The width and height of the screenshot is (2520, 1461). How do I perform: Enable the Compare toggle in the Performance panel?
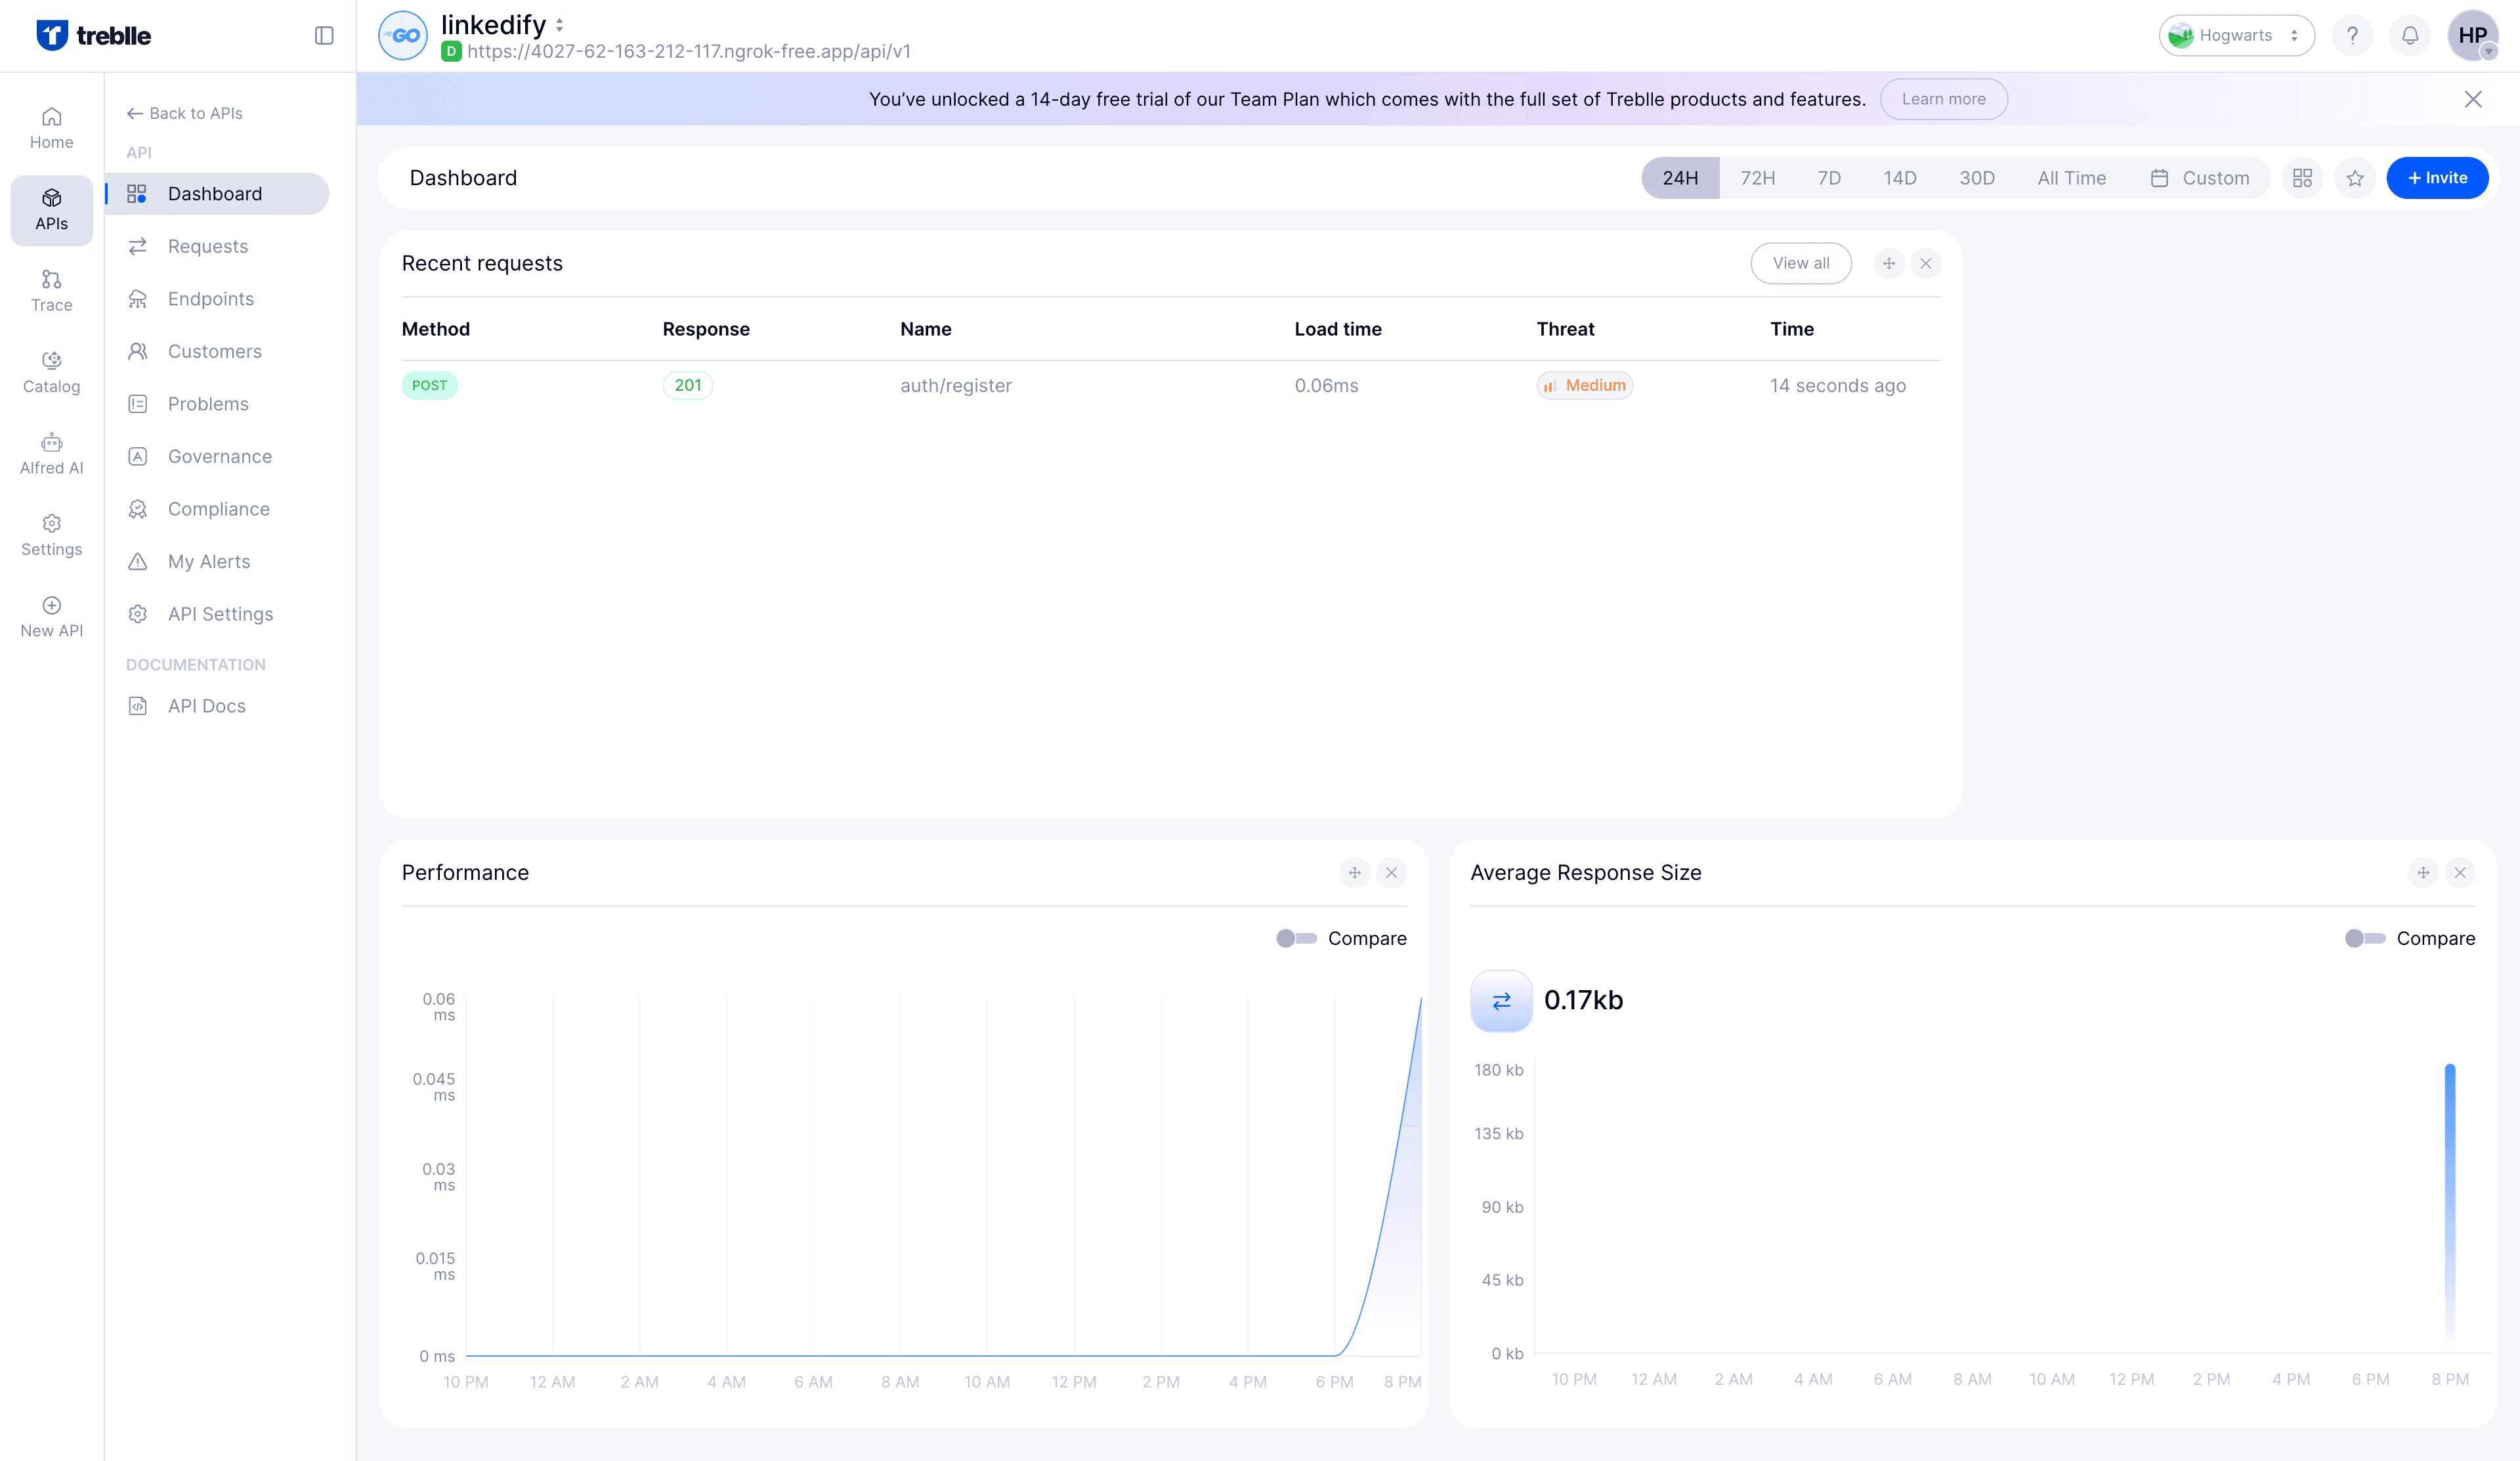click(1296, 938)
